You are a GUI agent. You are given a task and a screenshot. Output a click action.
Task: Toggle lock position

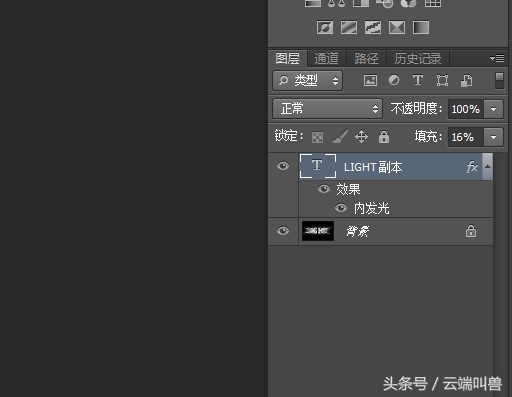click(x=361, y=137)
